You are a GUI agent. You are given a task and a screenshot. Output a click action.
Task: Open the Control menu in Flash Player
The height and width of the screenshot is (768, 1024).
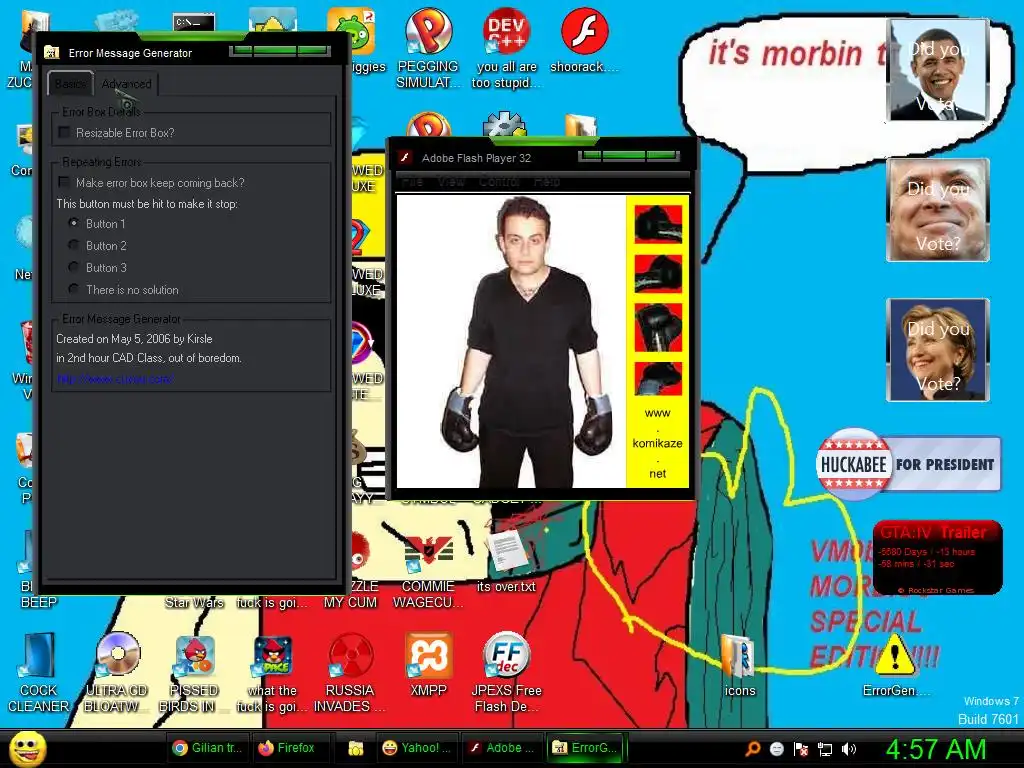(x=499, y=182)
